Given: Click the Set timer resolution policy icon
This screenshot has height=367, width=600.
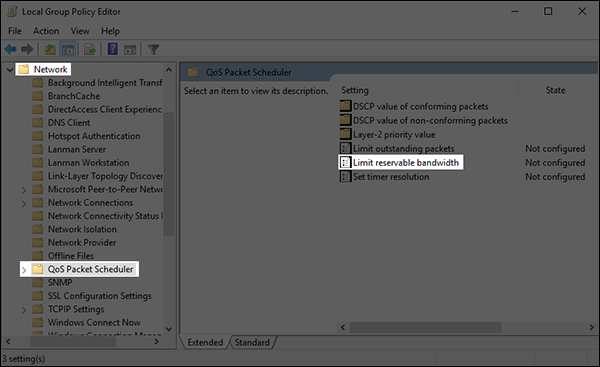Looking at the screenshot, I should click(346, 177).
